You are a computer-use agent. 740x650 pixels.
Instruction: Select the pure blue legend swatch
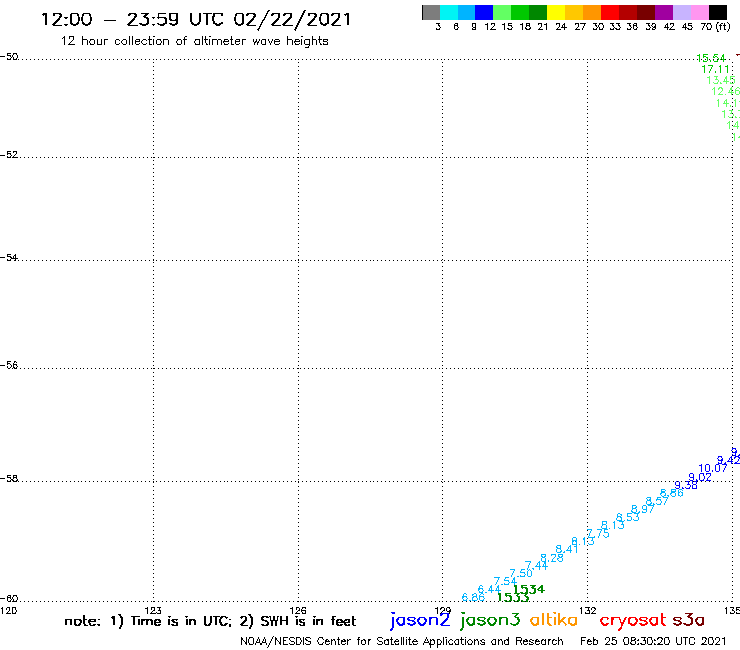pyautogui.click(x=484, y=12)
